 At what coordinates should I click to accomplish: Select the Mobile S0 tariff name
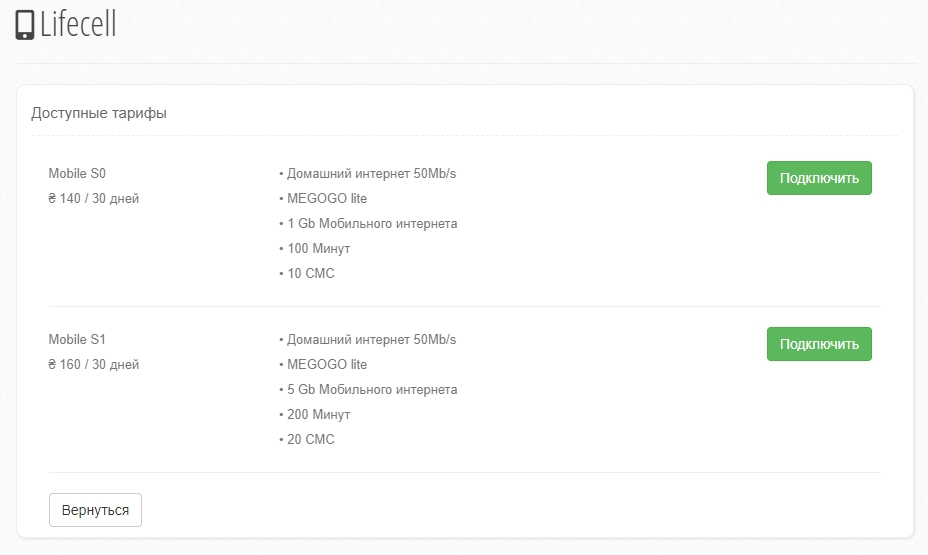click(x=77, y=173)
